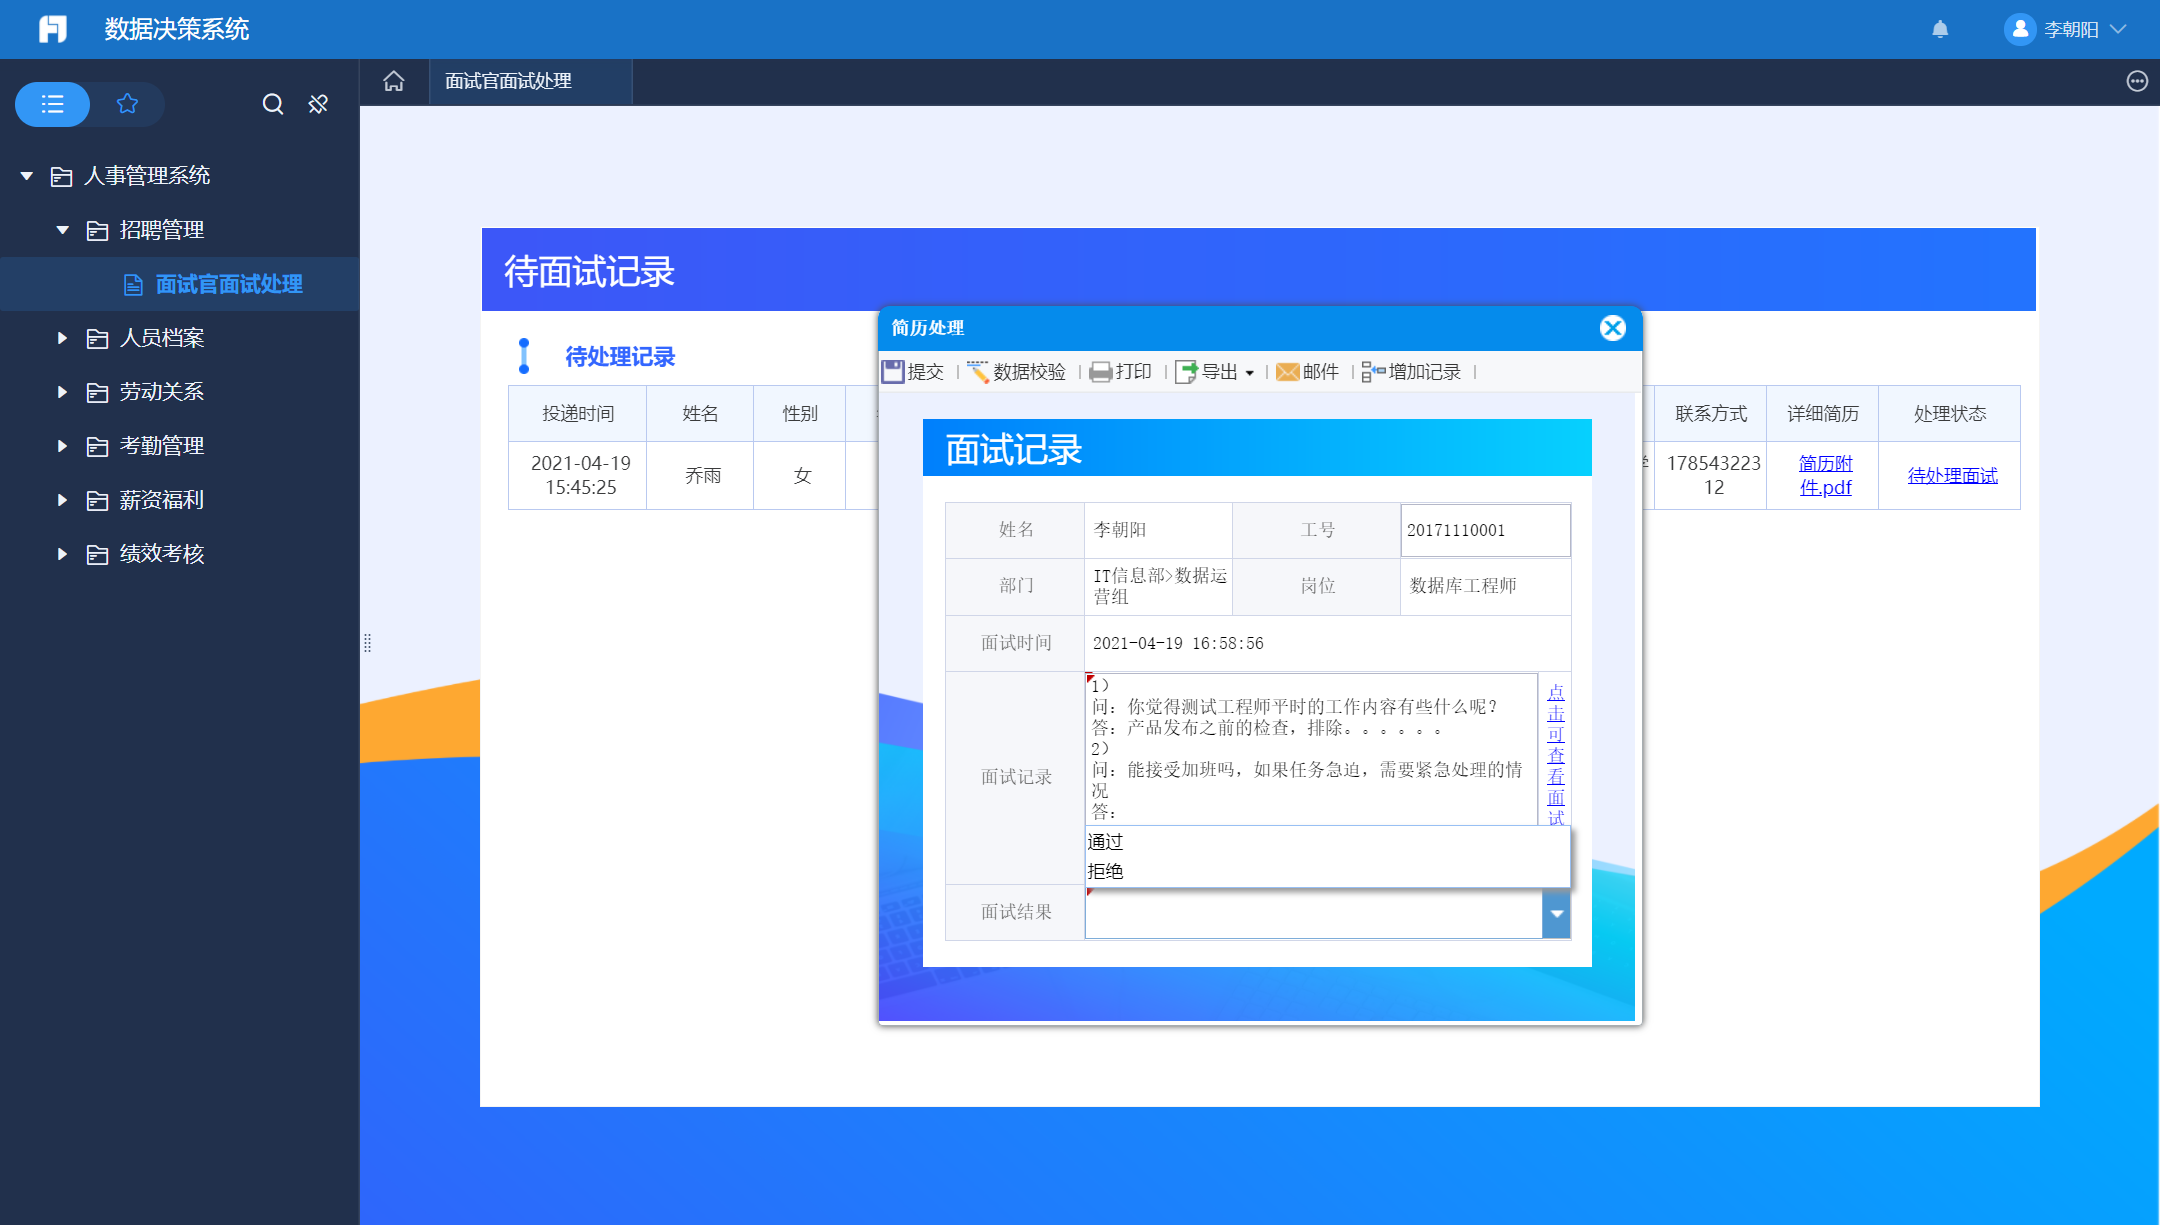
Task: Click the notification bell icon
Action: pos(1940,29)
